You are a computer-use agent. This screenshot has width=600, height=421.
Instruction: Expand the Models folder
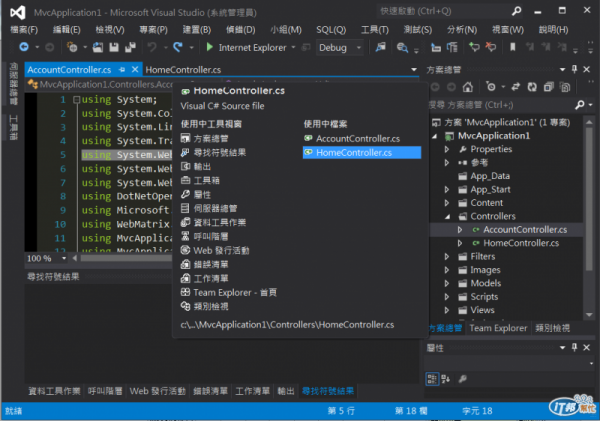pos(447,283)
